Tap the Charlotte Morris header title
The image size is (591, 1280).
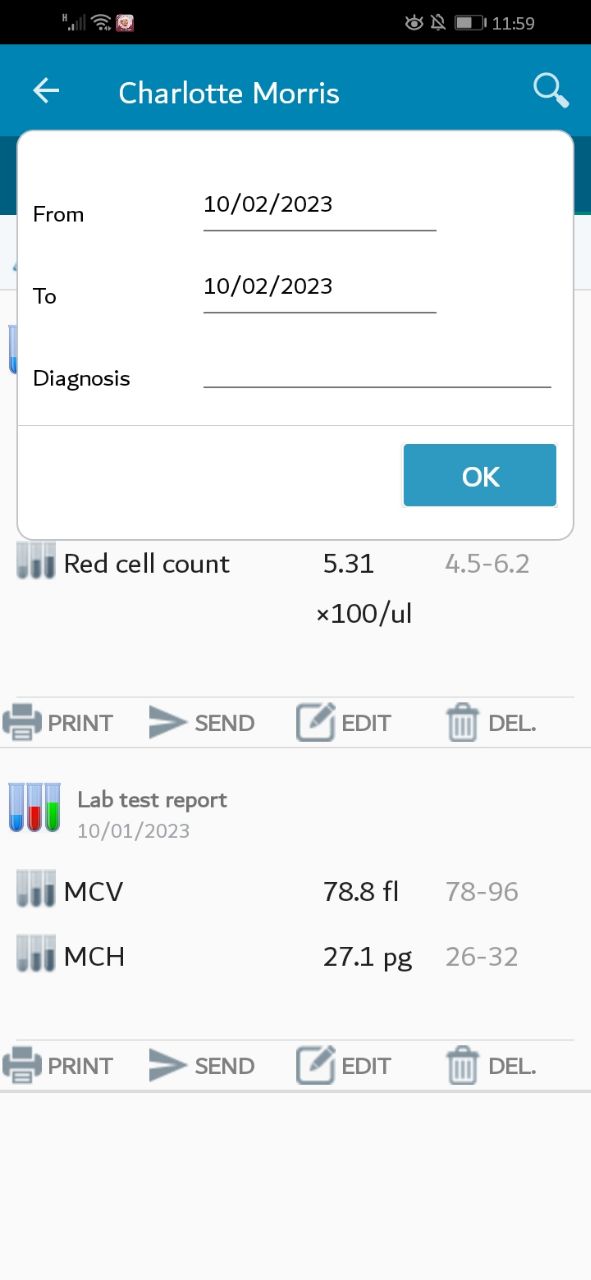pos(229,93)
